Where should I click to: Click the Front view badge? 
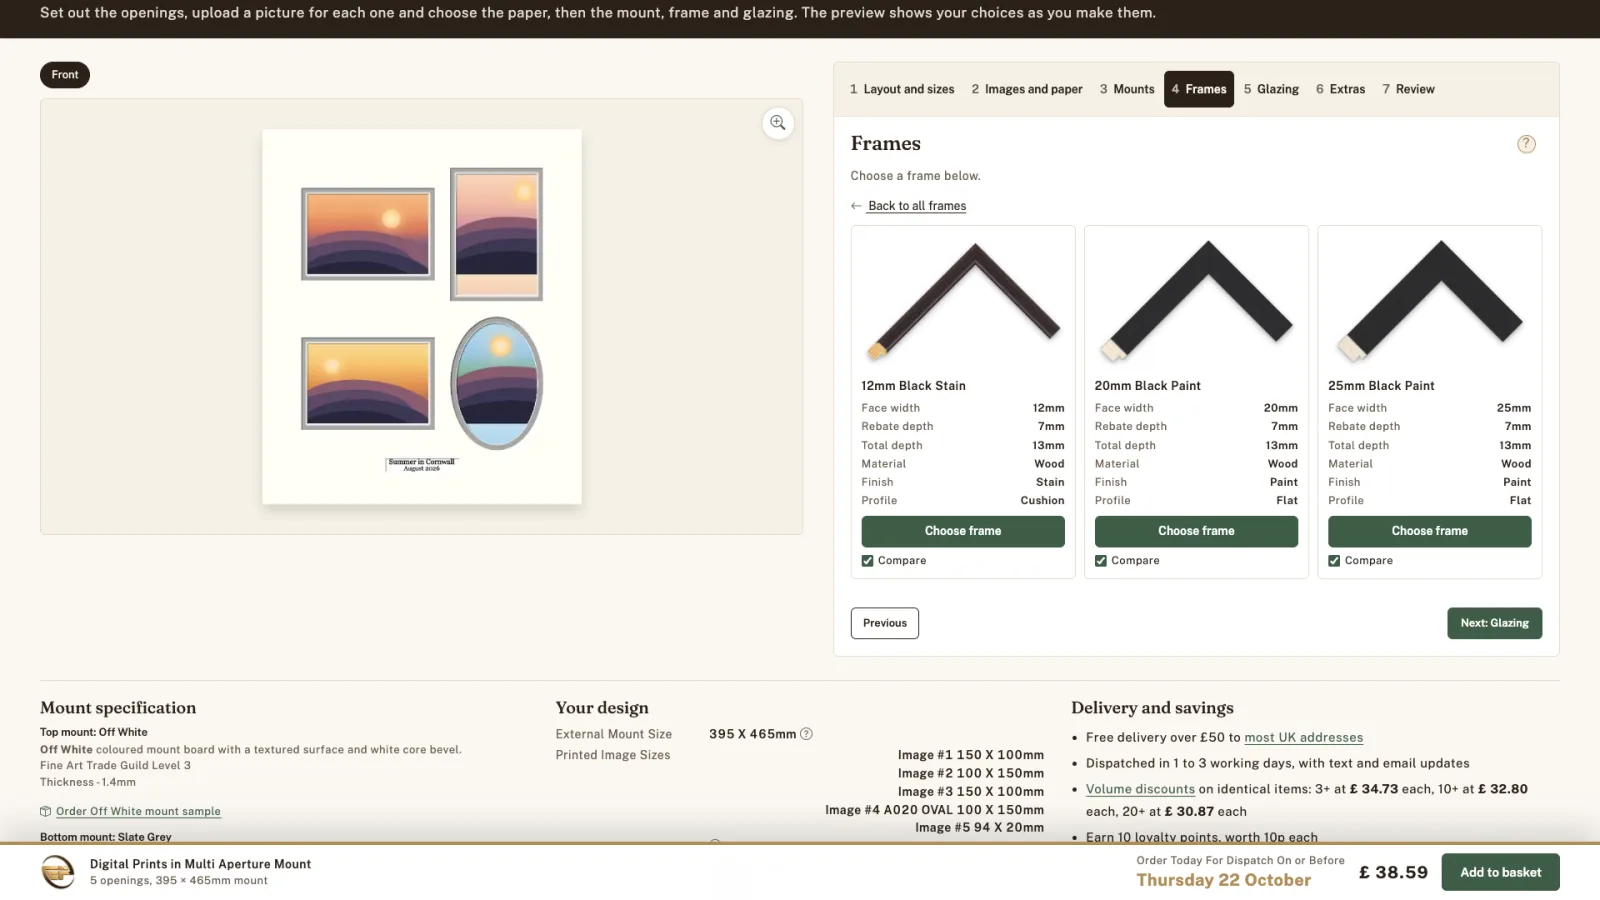(x=65, y=75)
